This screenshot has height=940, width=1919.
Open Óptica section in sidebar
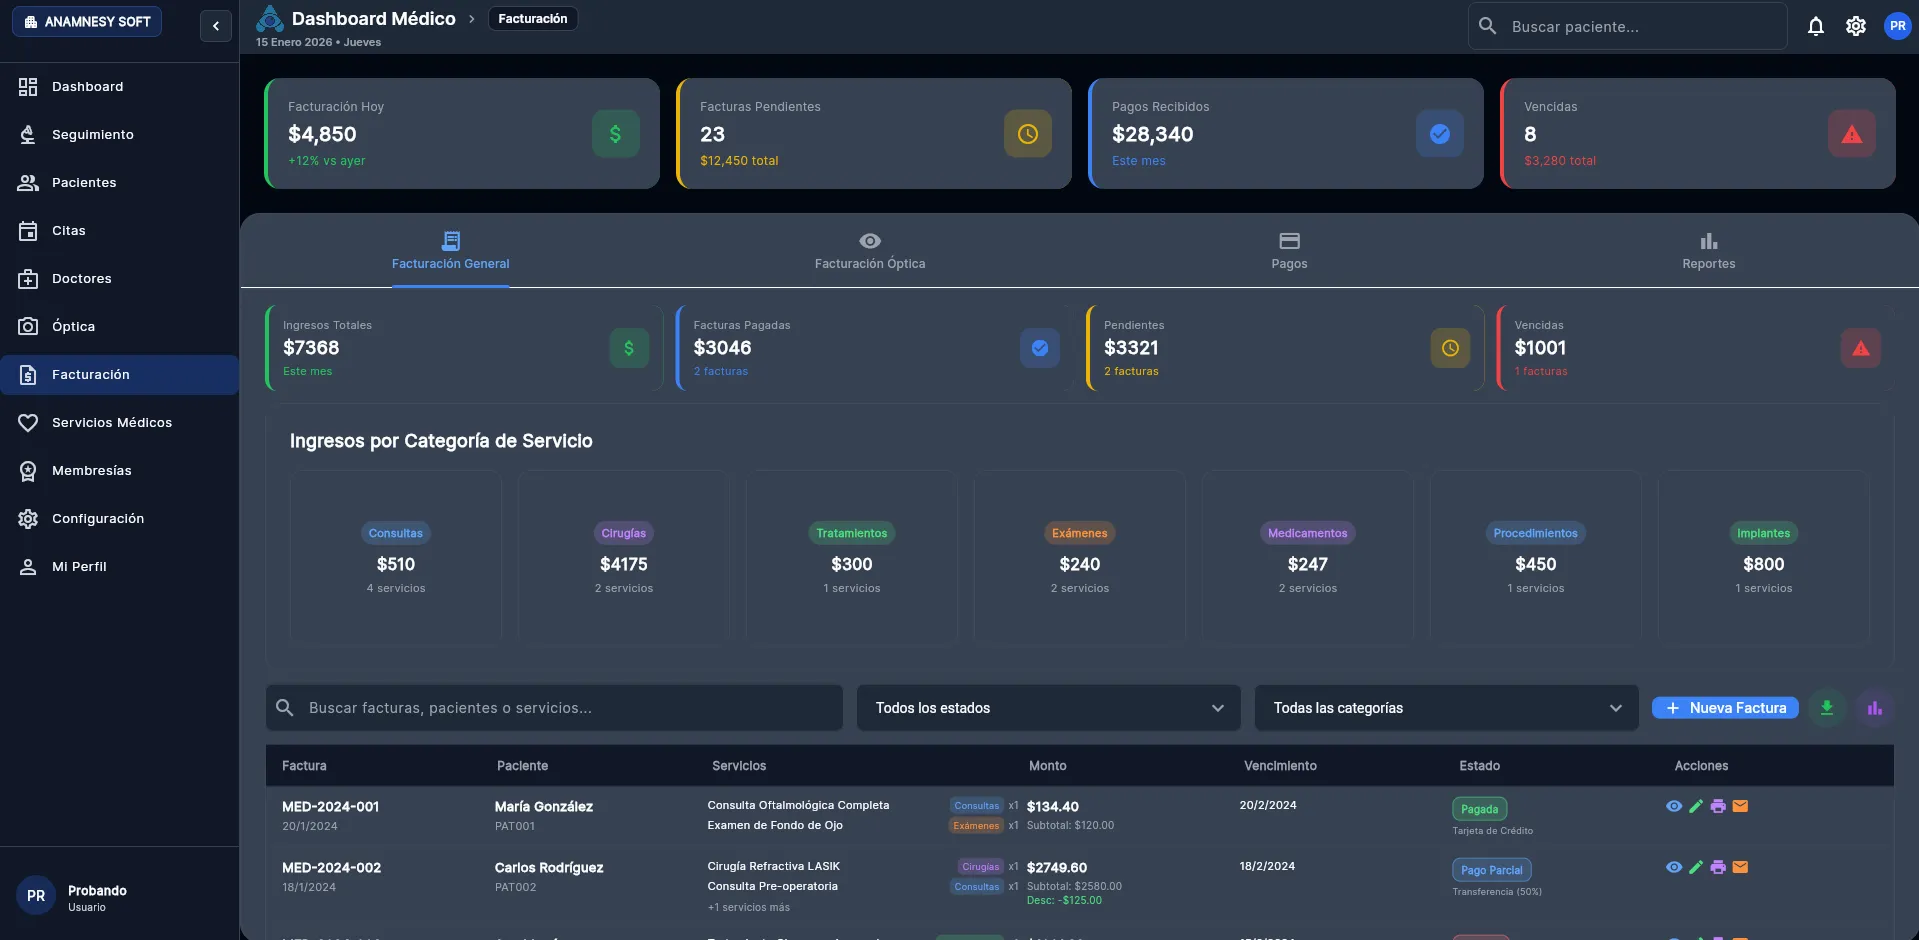coord(119,327)
